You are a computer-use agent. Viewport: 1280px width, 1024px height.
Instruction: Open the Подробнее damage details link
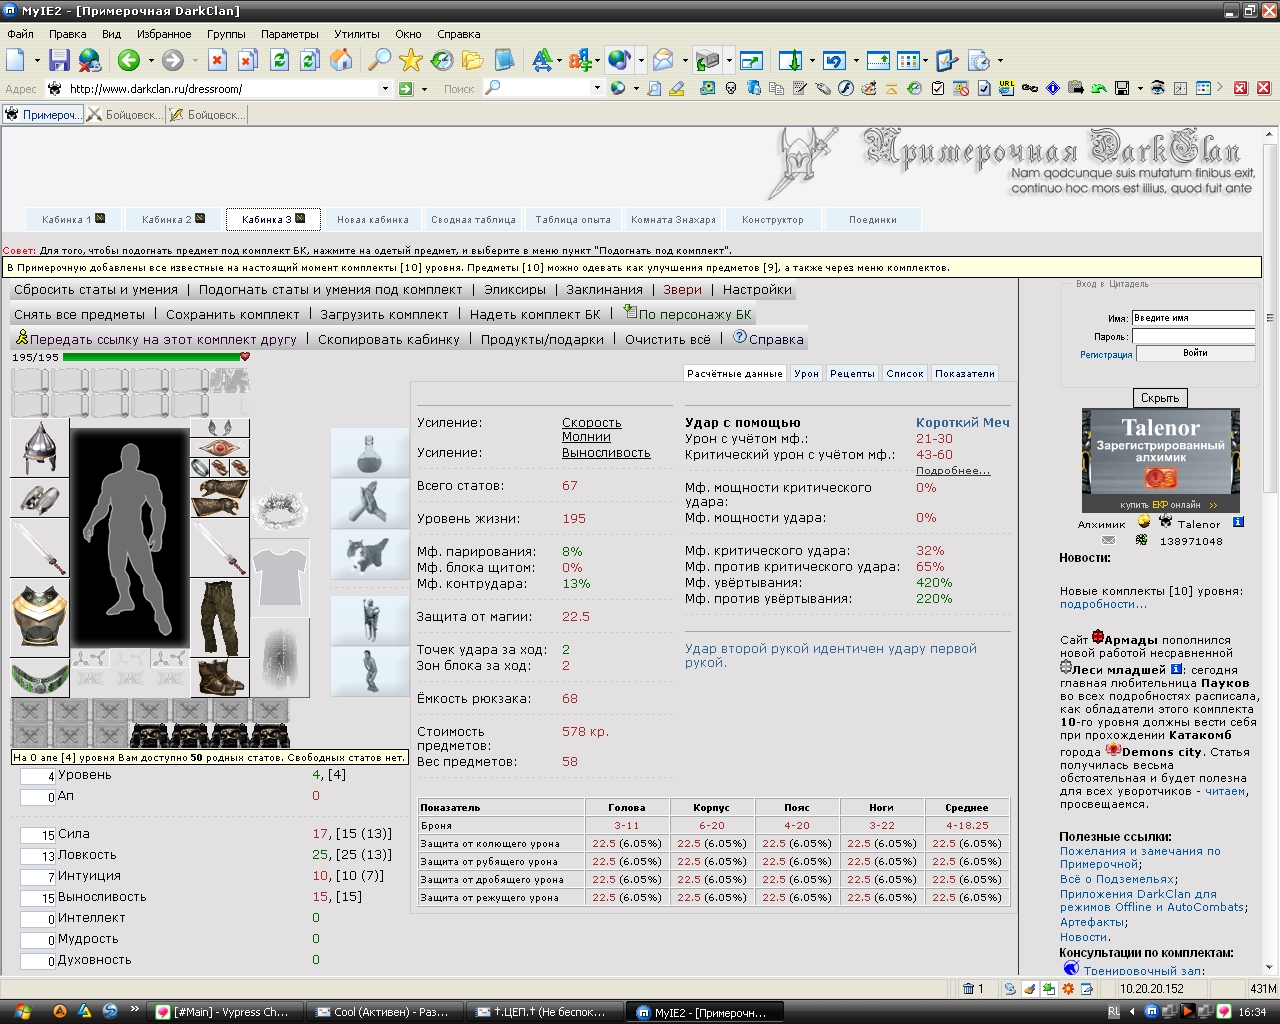(953, 470)
